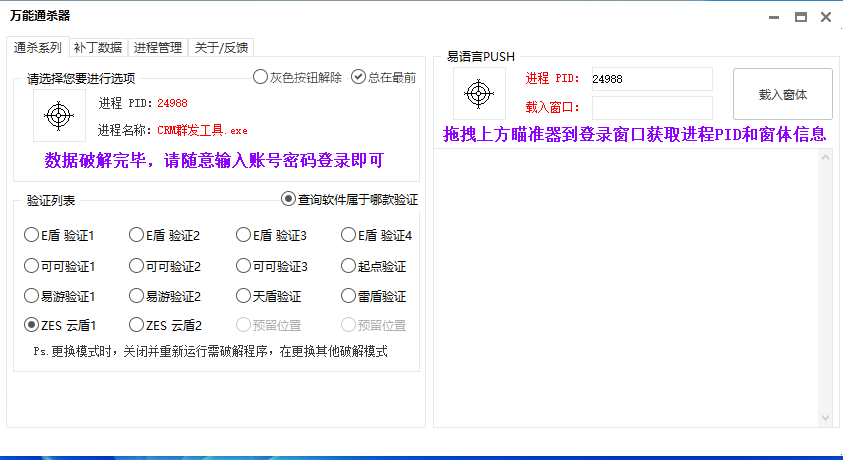Choose the E盾 验证1 radio option
The height and width of the screenshot is (460, 843).
pyautogui.click(x=32, y=236)
